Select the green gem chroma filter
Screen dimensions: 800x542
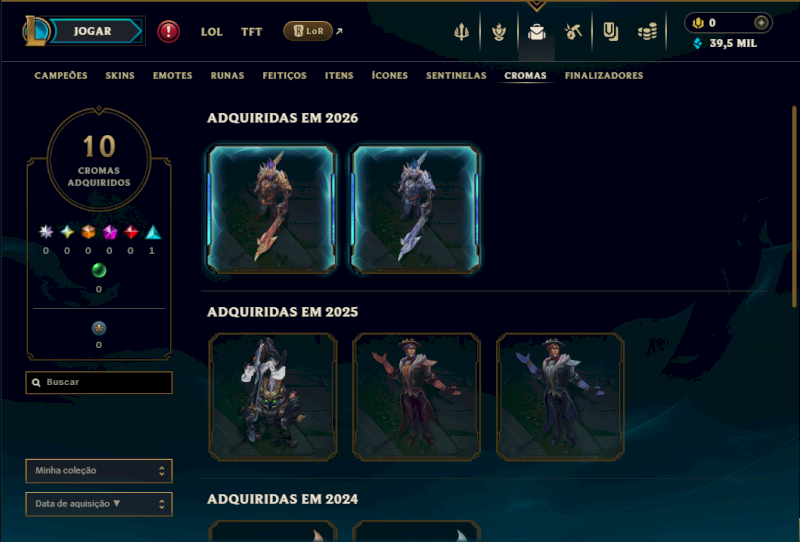point(99,270)
